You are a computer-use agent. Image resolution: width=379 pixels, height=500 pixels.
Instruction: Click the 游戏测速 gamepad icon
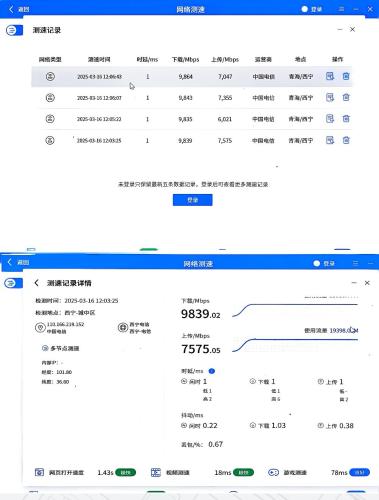click(273, 472)
